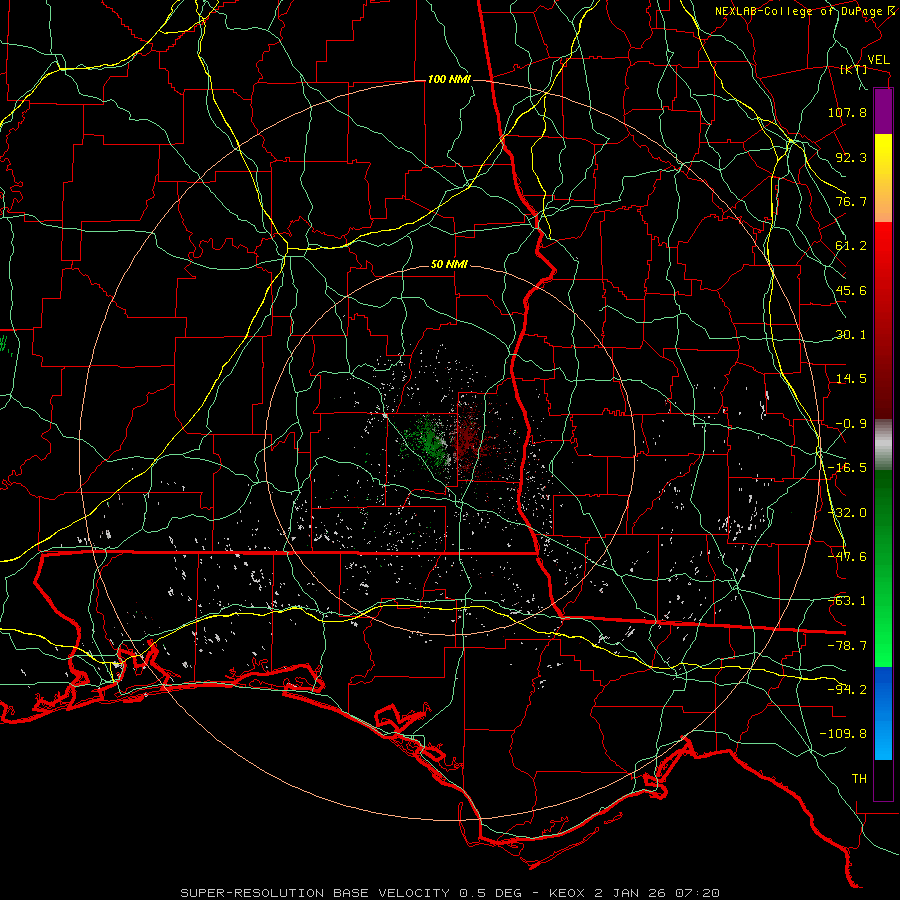This screenshot has width=900, height=900.
Task: Click the 107.8 velocity scale value
Action: [847, 112]
